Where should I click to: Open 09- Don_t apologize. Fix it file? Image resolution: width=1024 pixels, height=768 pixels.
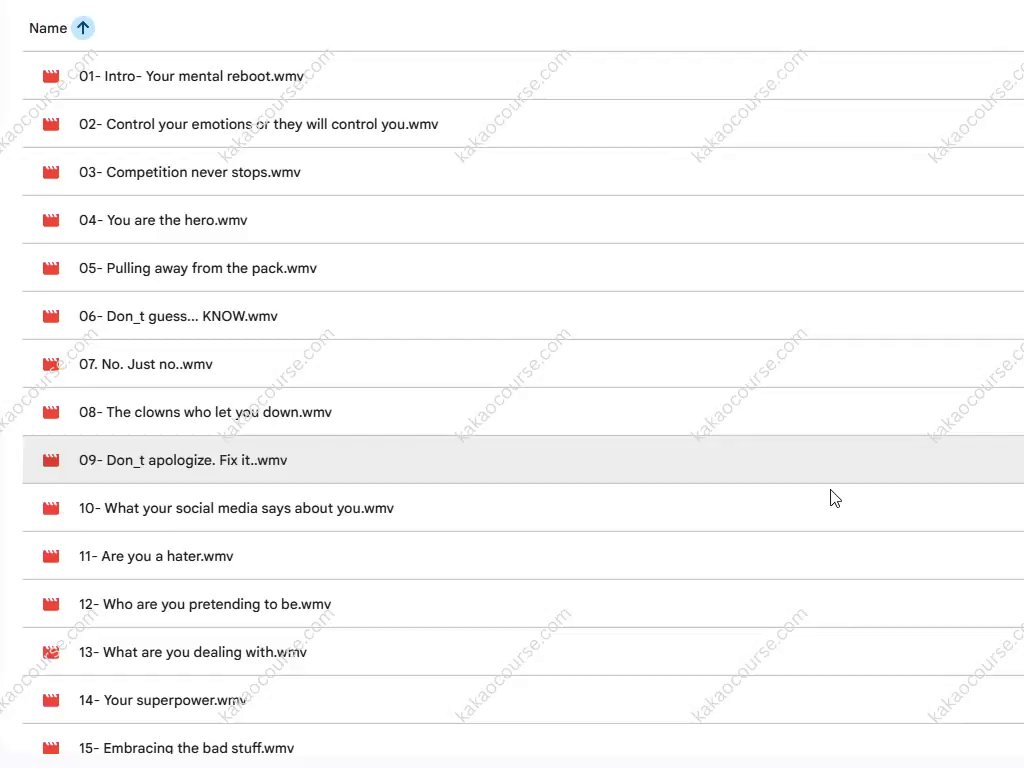183,460
